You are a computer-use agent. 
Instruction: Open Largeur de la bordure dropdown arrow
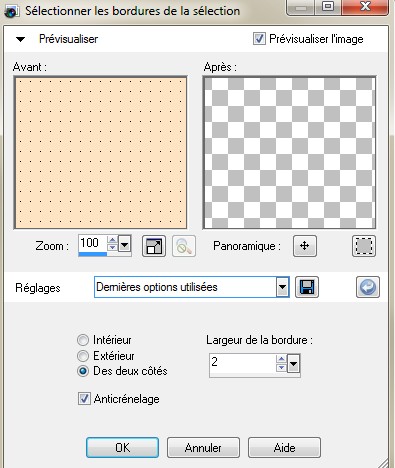coord(293,364)
